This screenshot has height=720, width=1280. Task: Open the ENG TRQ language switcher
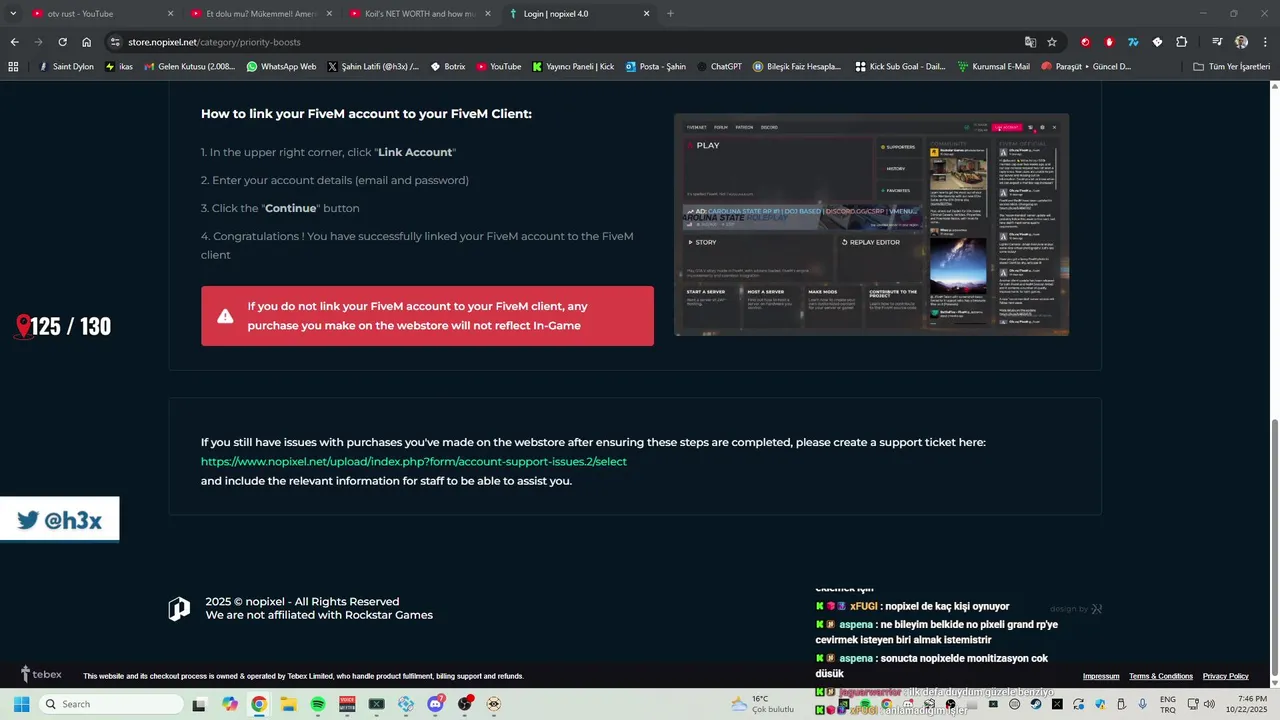click(x=1167, y=704)
